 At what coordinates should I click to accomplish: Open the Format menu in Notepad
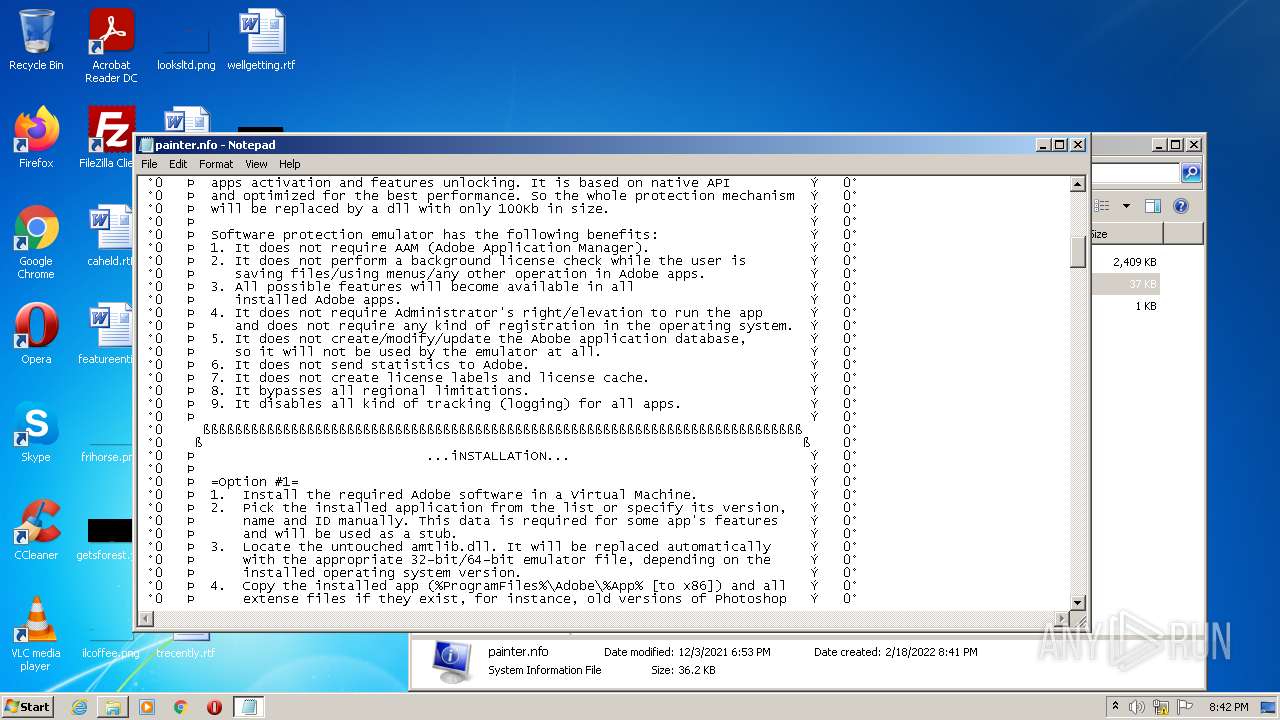[x=216, y=164]
